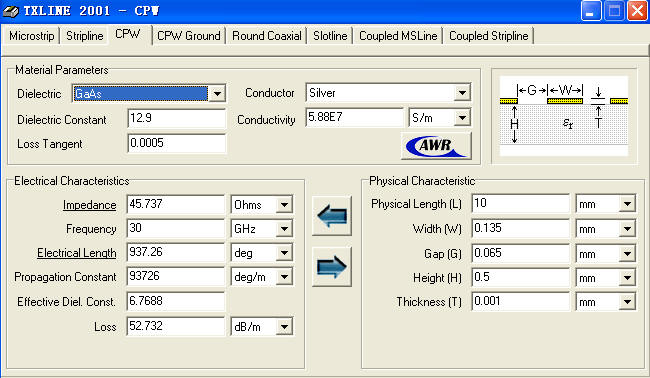Image resolution: width=650 pixels, height=378 pixels.
Task: Click the Propagation Constant field 93726
Action: pos(176,276)
